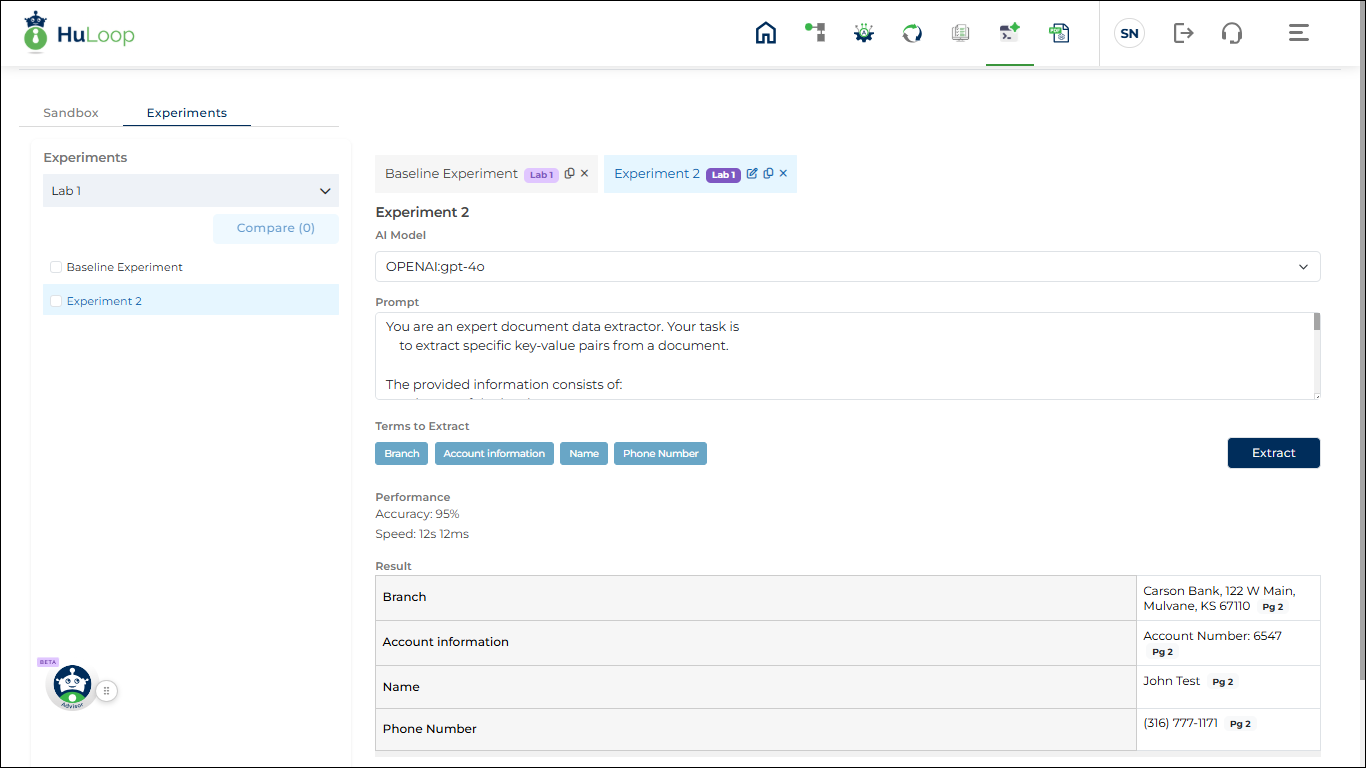Click the Compare (0) button
Image resolution: width=1366 pixels, height=768 pixels.
coord(275,228)
